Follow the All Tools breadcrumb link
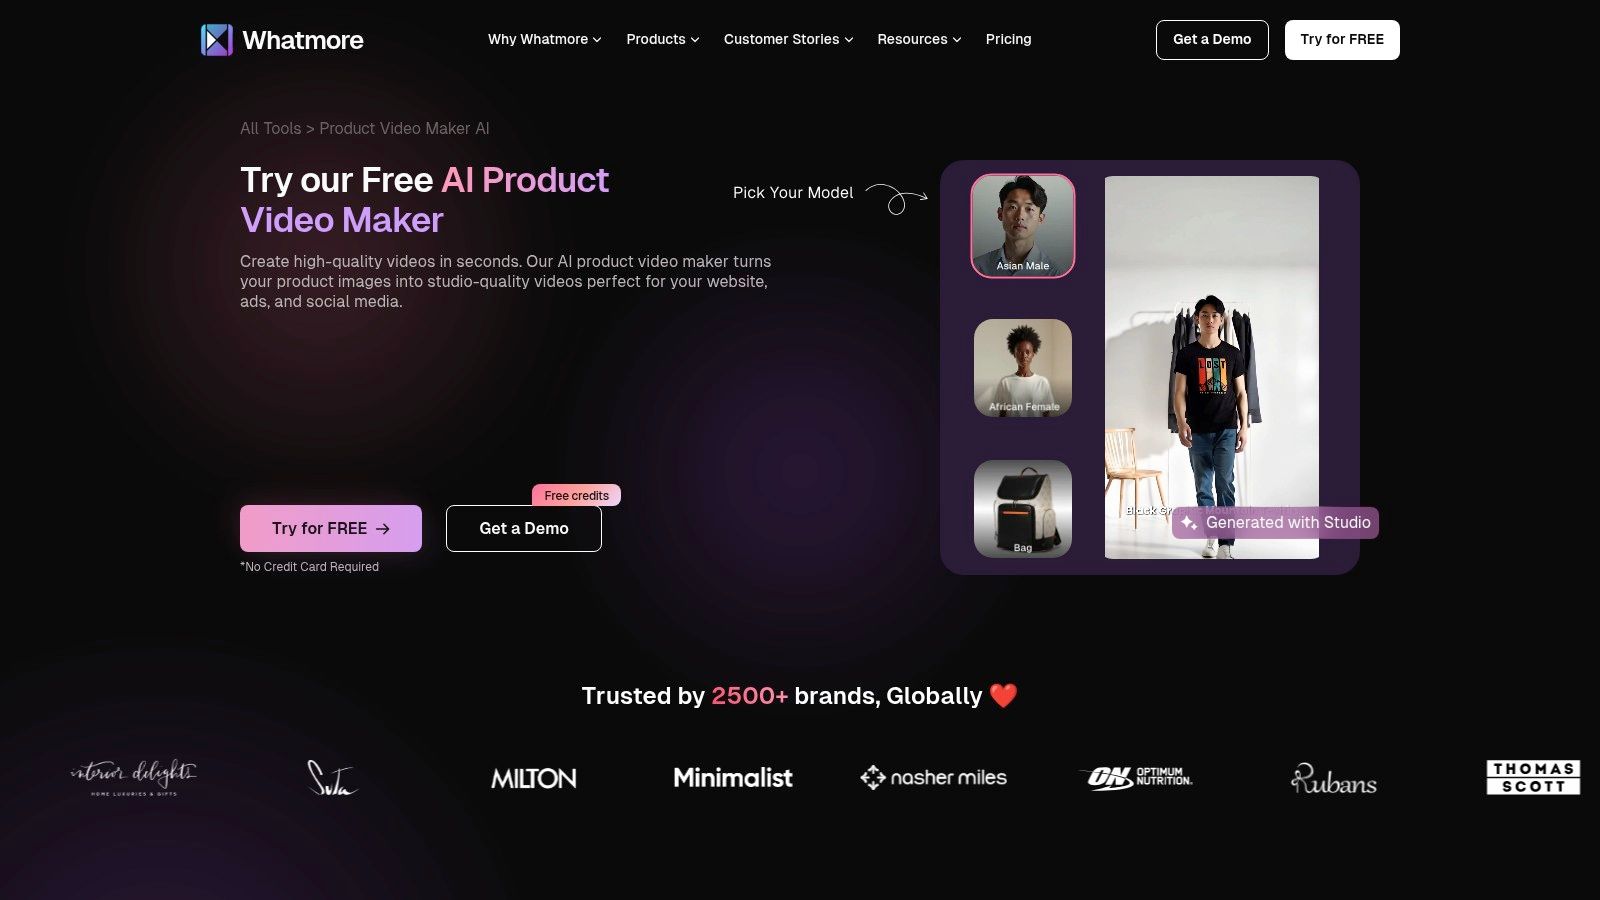This screenshot has height=900, width=1600. [x=270, y=128]
